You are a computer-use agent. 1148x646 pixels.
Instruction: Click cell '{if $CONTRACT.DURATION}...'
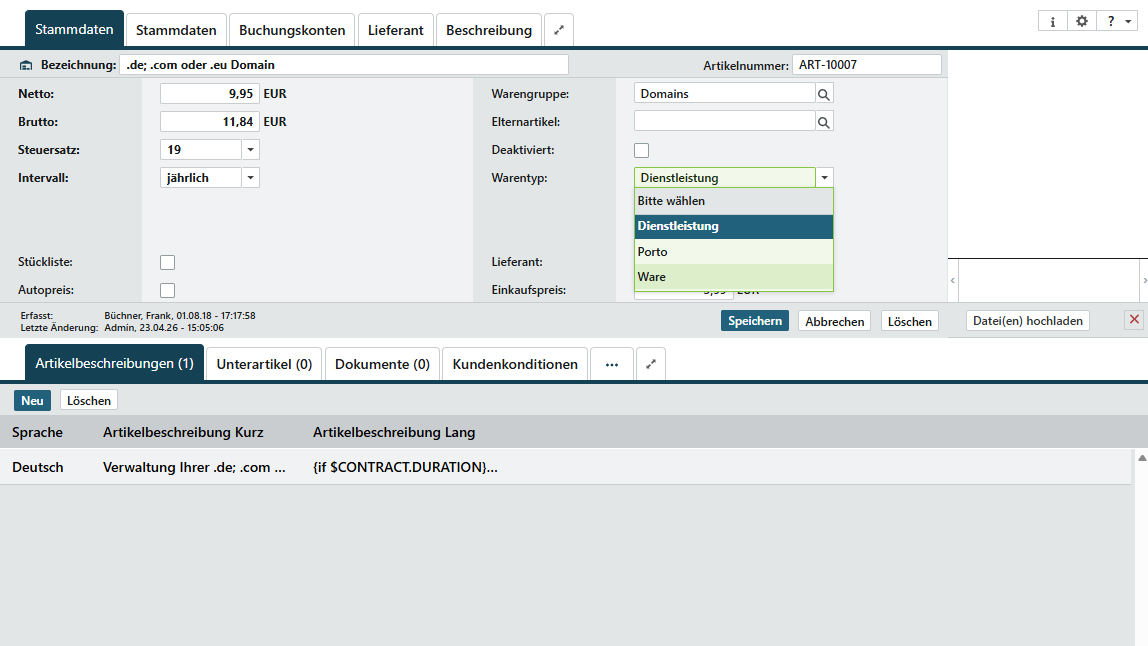tap(405, 467)
